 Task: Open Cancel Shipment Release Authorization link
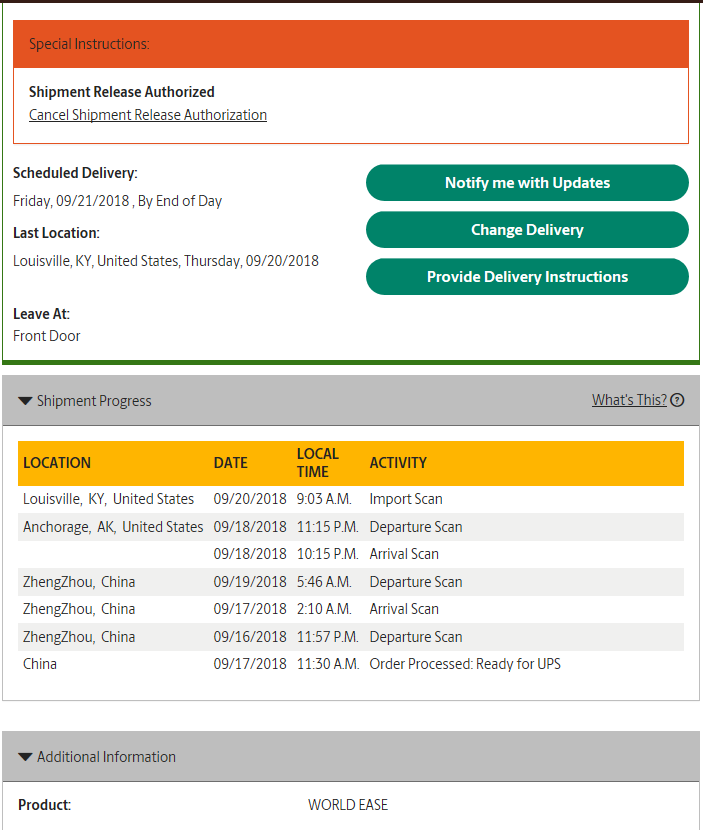pos(148,115)
